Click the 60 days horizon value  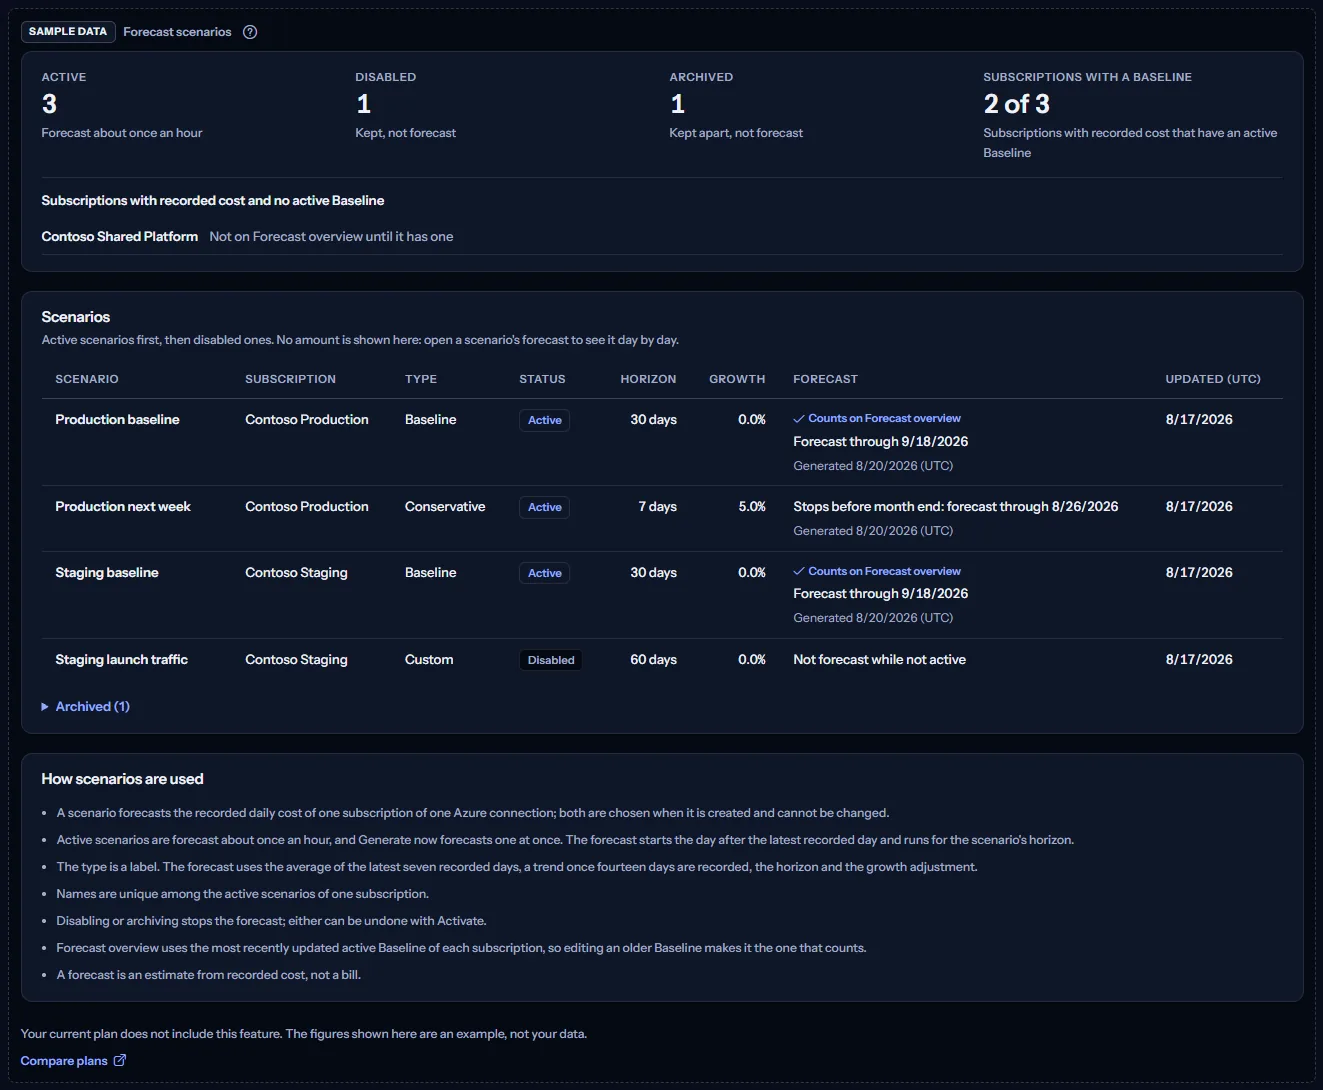[x=653, y=660]
